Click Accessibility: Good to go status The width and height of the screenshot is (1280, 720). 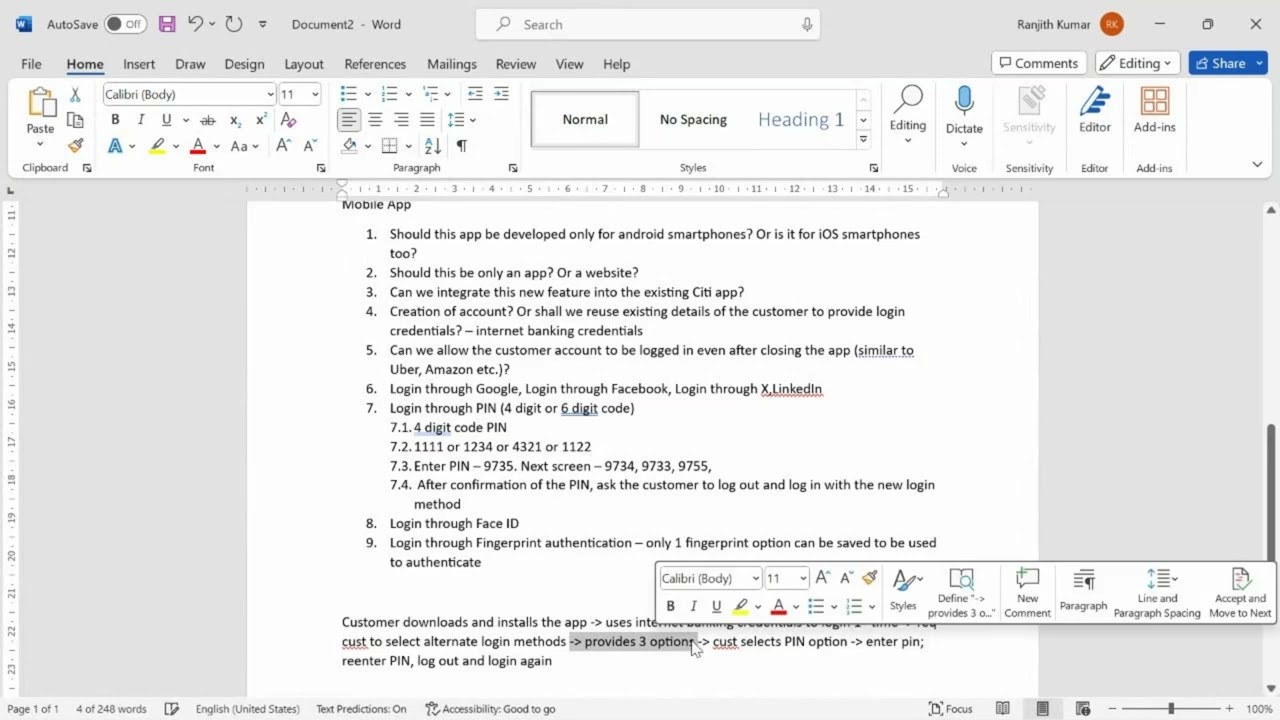click(490, 709)
